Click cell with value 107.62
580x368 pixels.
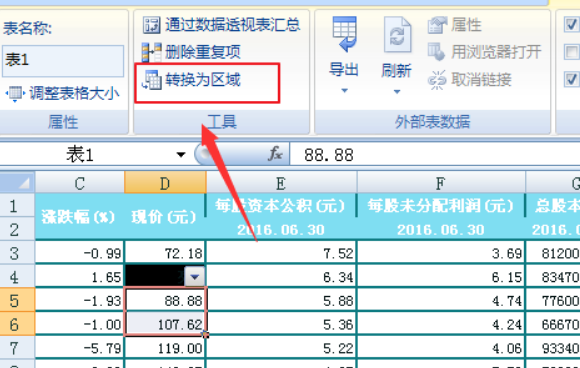coord(165,324)
